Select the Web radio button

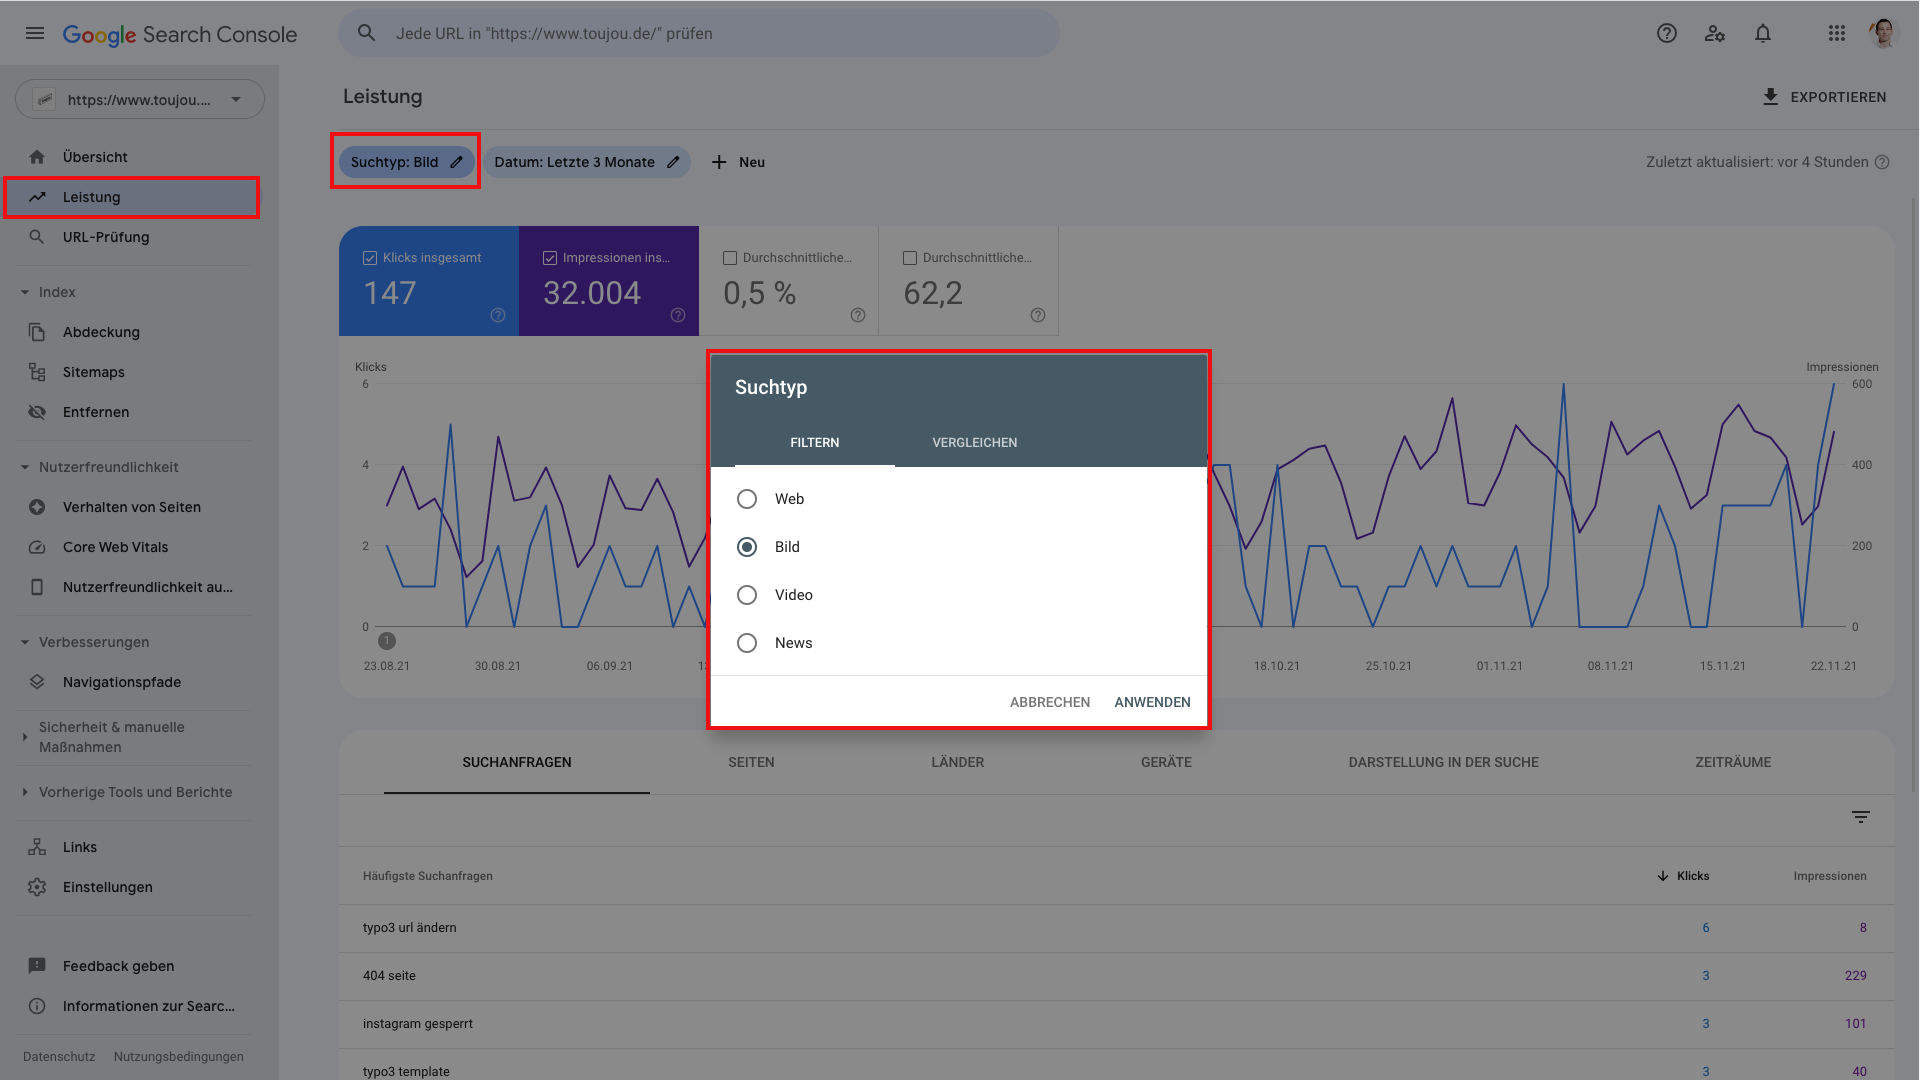coord(747,499)
